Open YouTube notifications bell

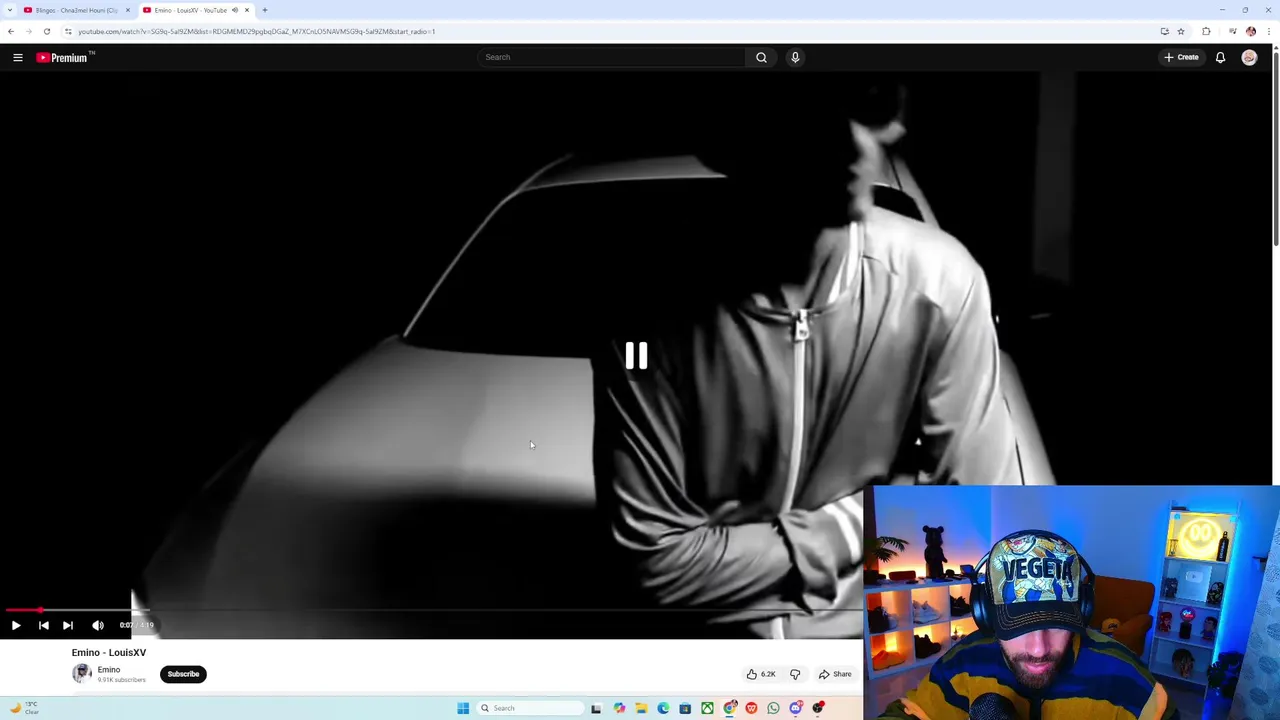1220,57
